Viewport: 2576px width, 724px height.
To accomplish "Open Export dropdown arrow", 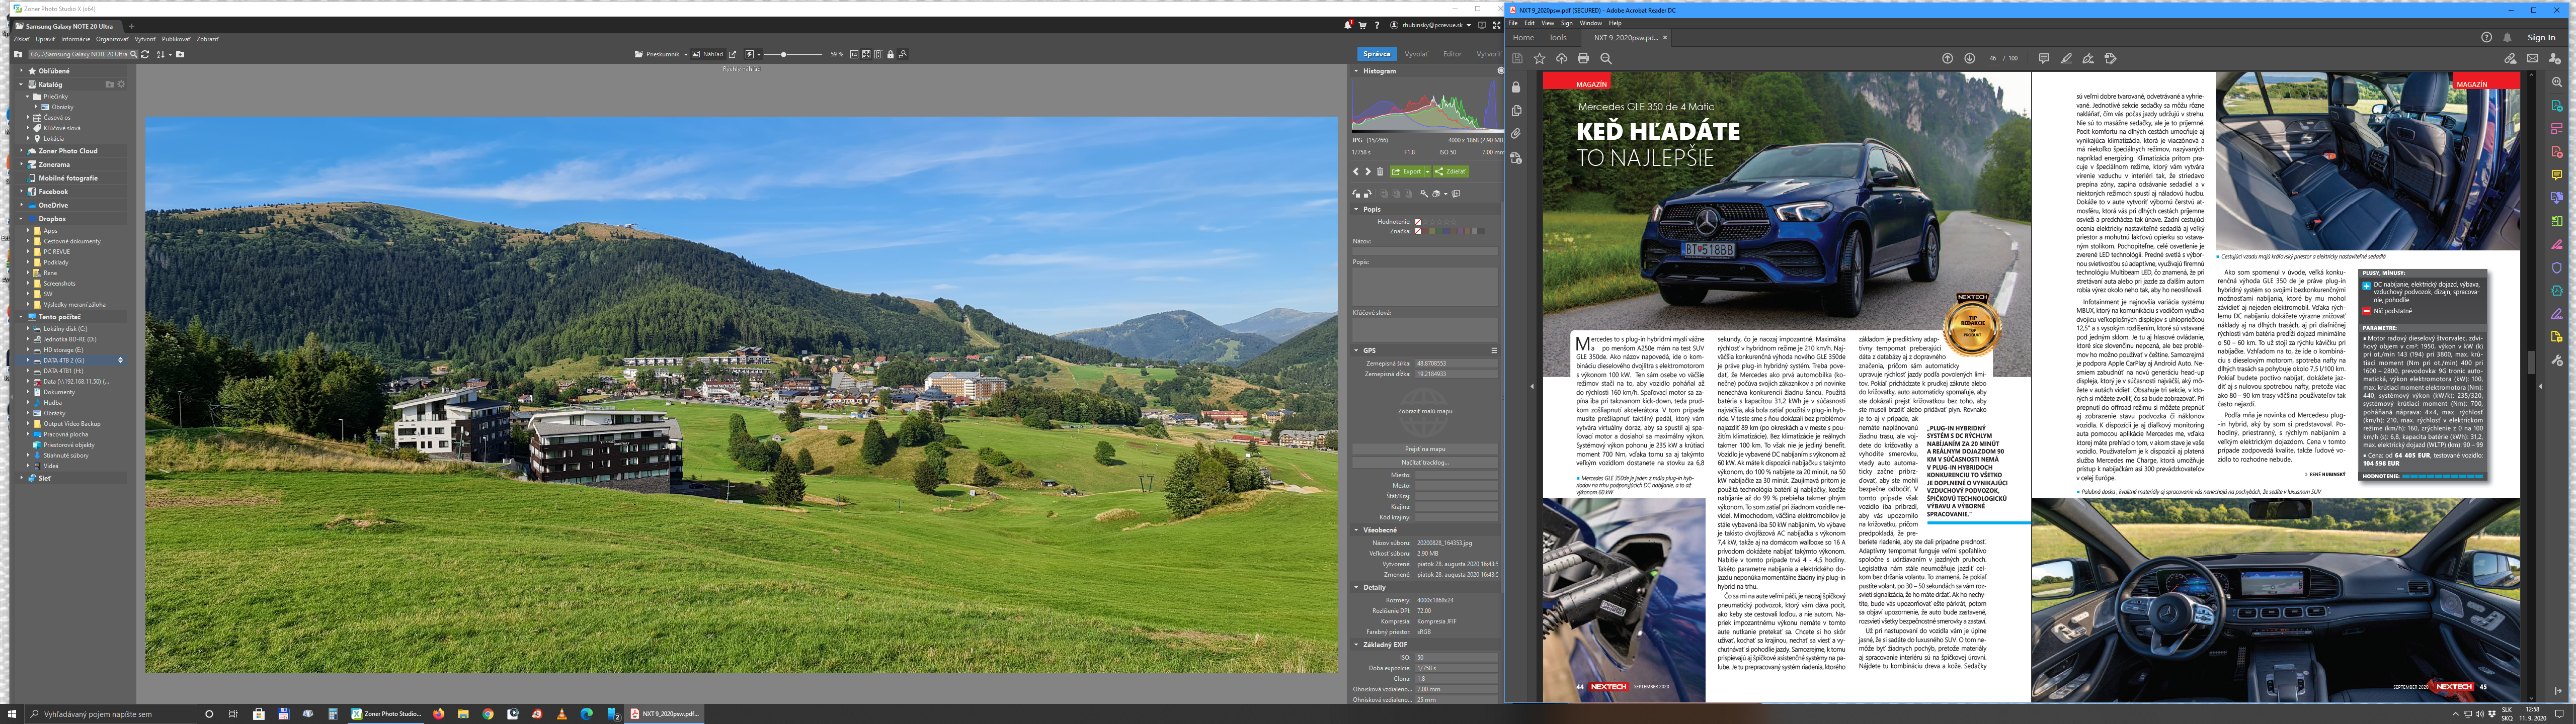I will [1427, 172].
